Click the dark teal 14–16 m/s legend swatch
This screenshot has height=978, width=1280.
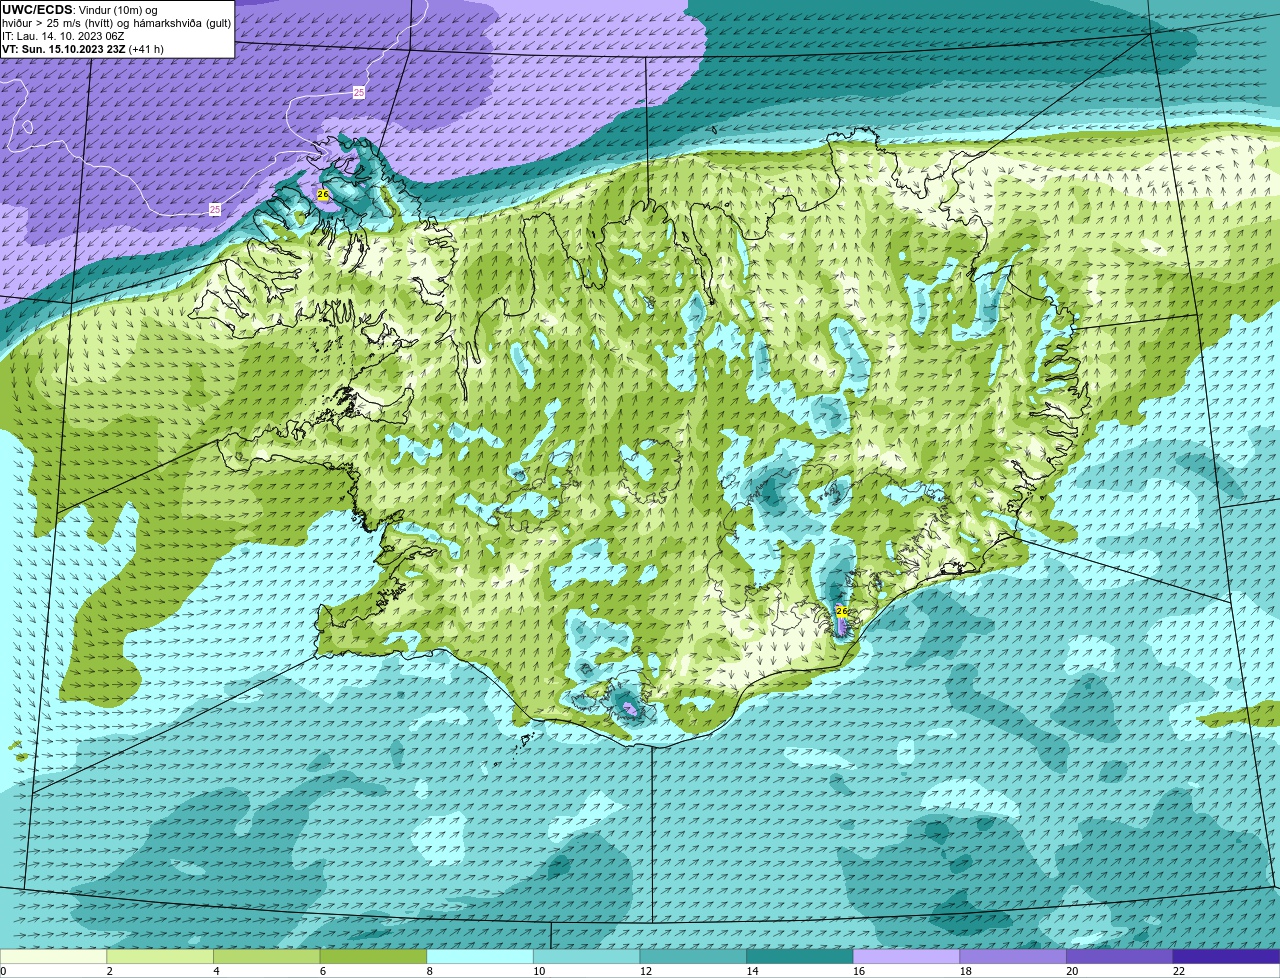coord(800,956)
